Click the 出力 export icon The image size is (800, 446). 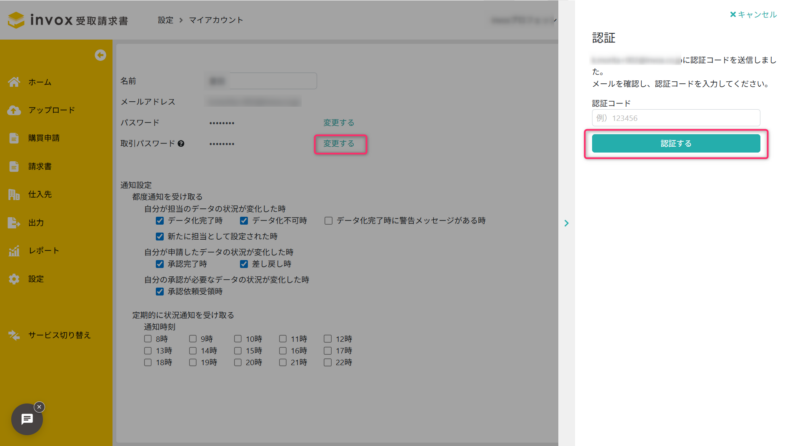[14, 222]
